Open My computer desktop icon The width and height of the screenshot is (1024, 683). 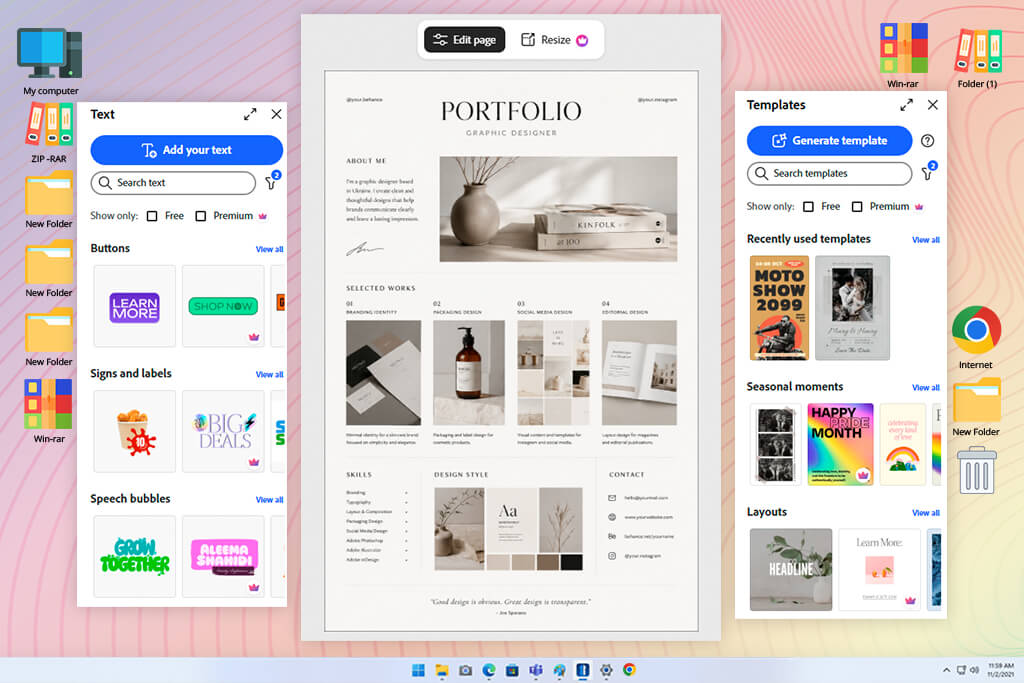(x=50, y=62)
